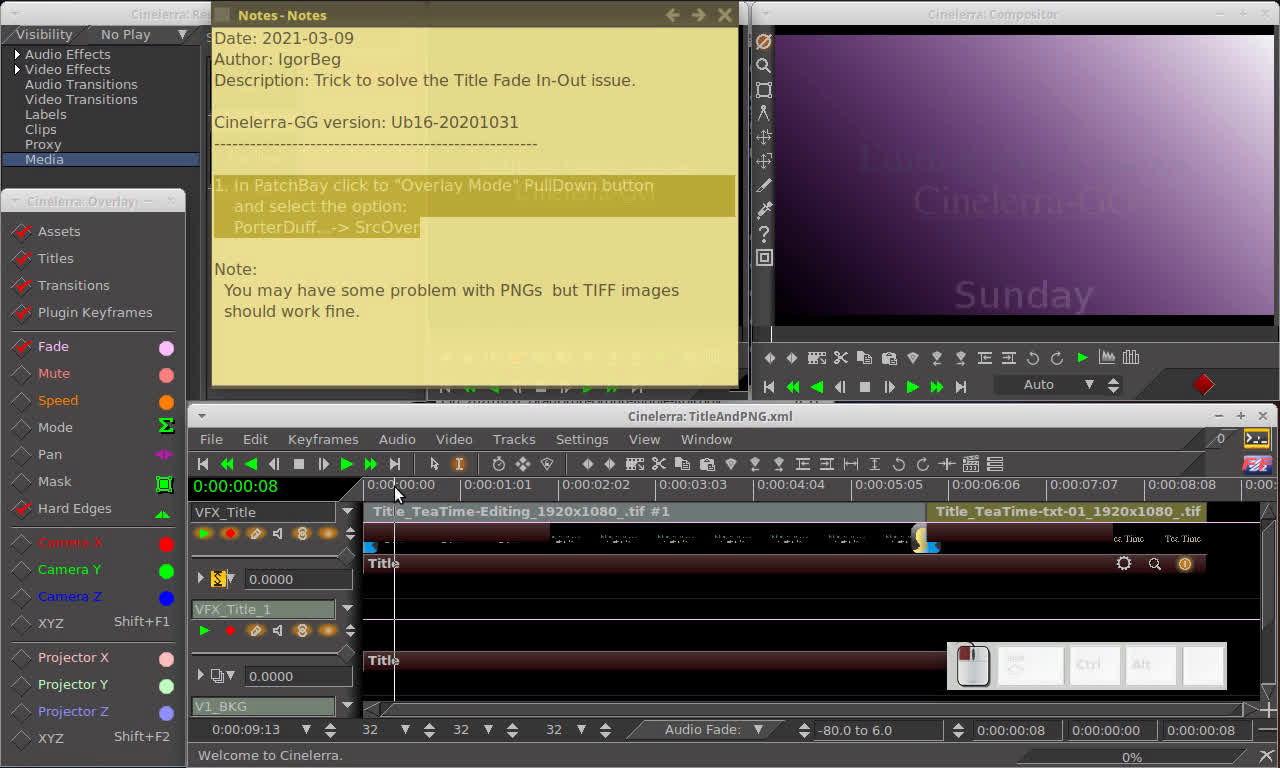Select Labels folder in Resources list
The image size is (1280, 768).
[46, 114]
